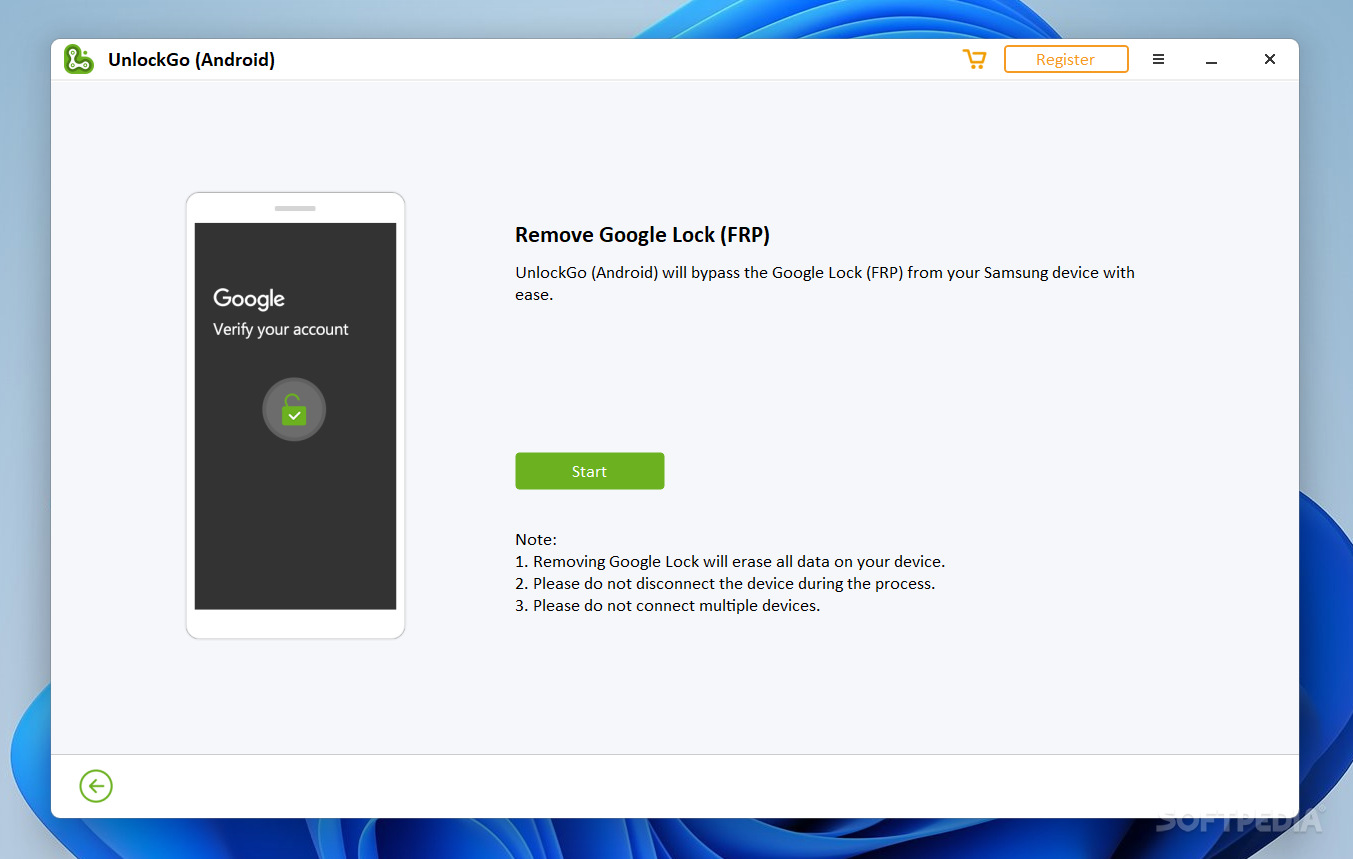Click the UnlockGo app logo icon
The image size is (1353, 859).
point(79,59)
